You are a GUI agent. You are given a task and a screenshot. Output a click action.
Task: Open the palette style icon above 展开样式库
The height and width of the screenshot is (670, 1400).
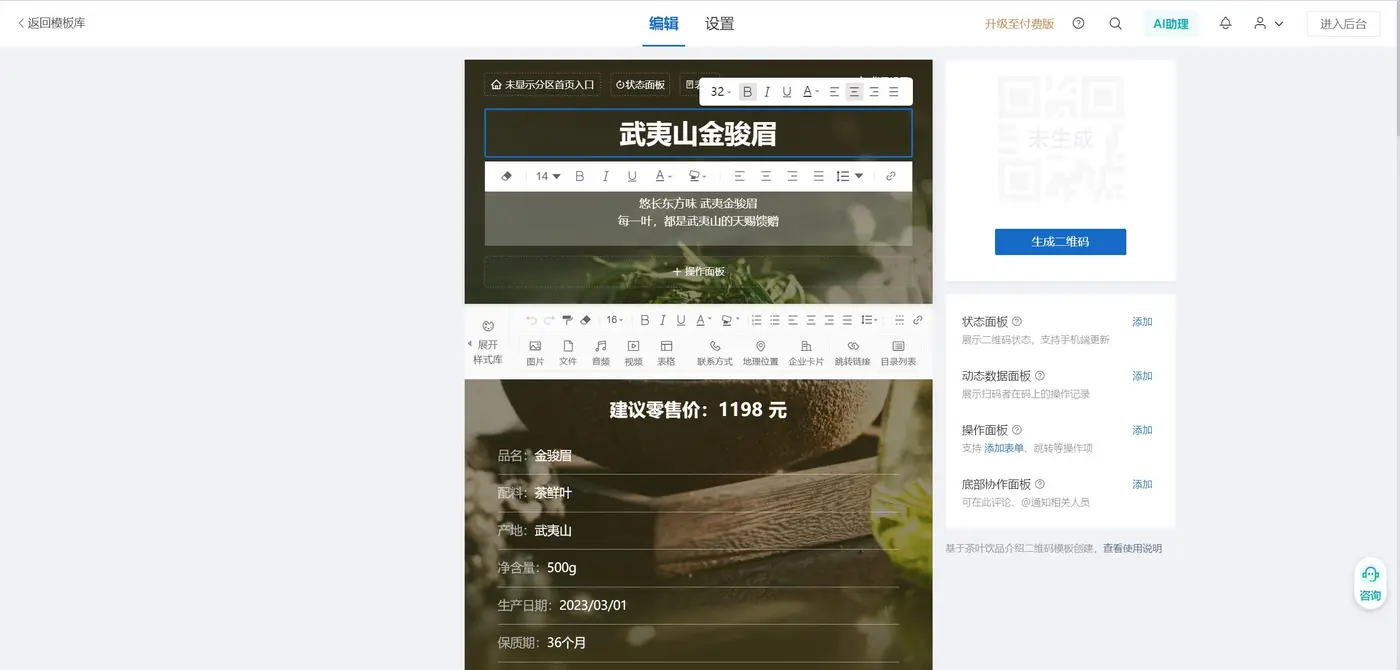(x=488, y=326)
